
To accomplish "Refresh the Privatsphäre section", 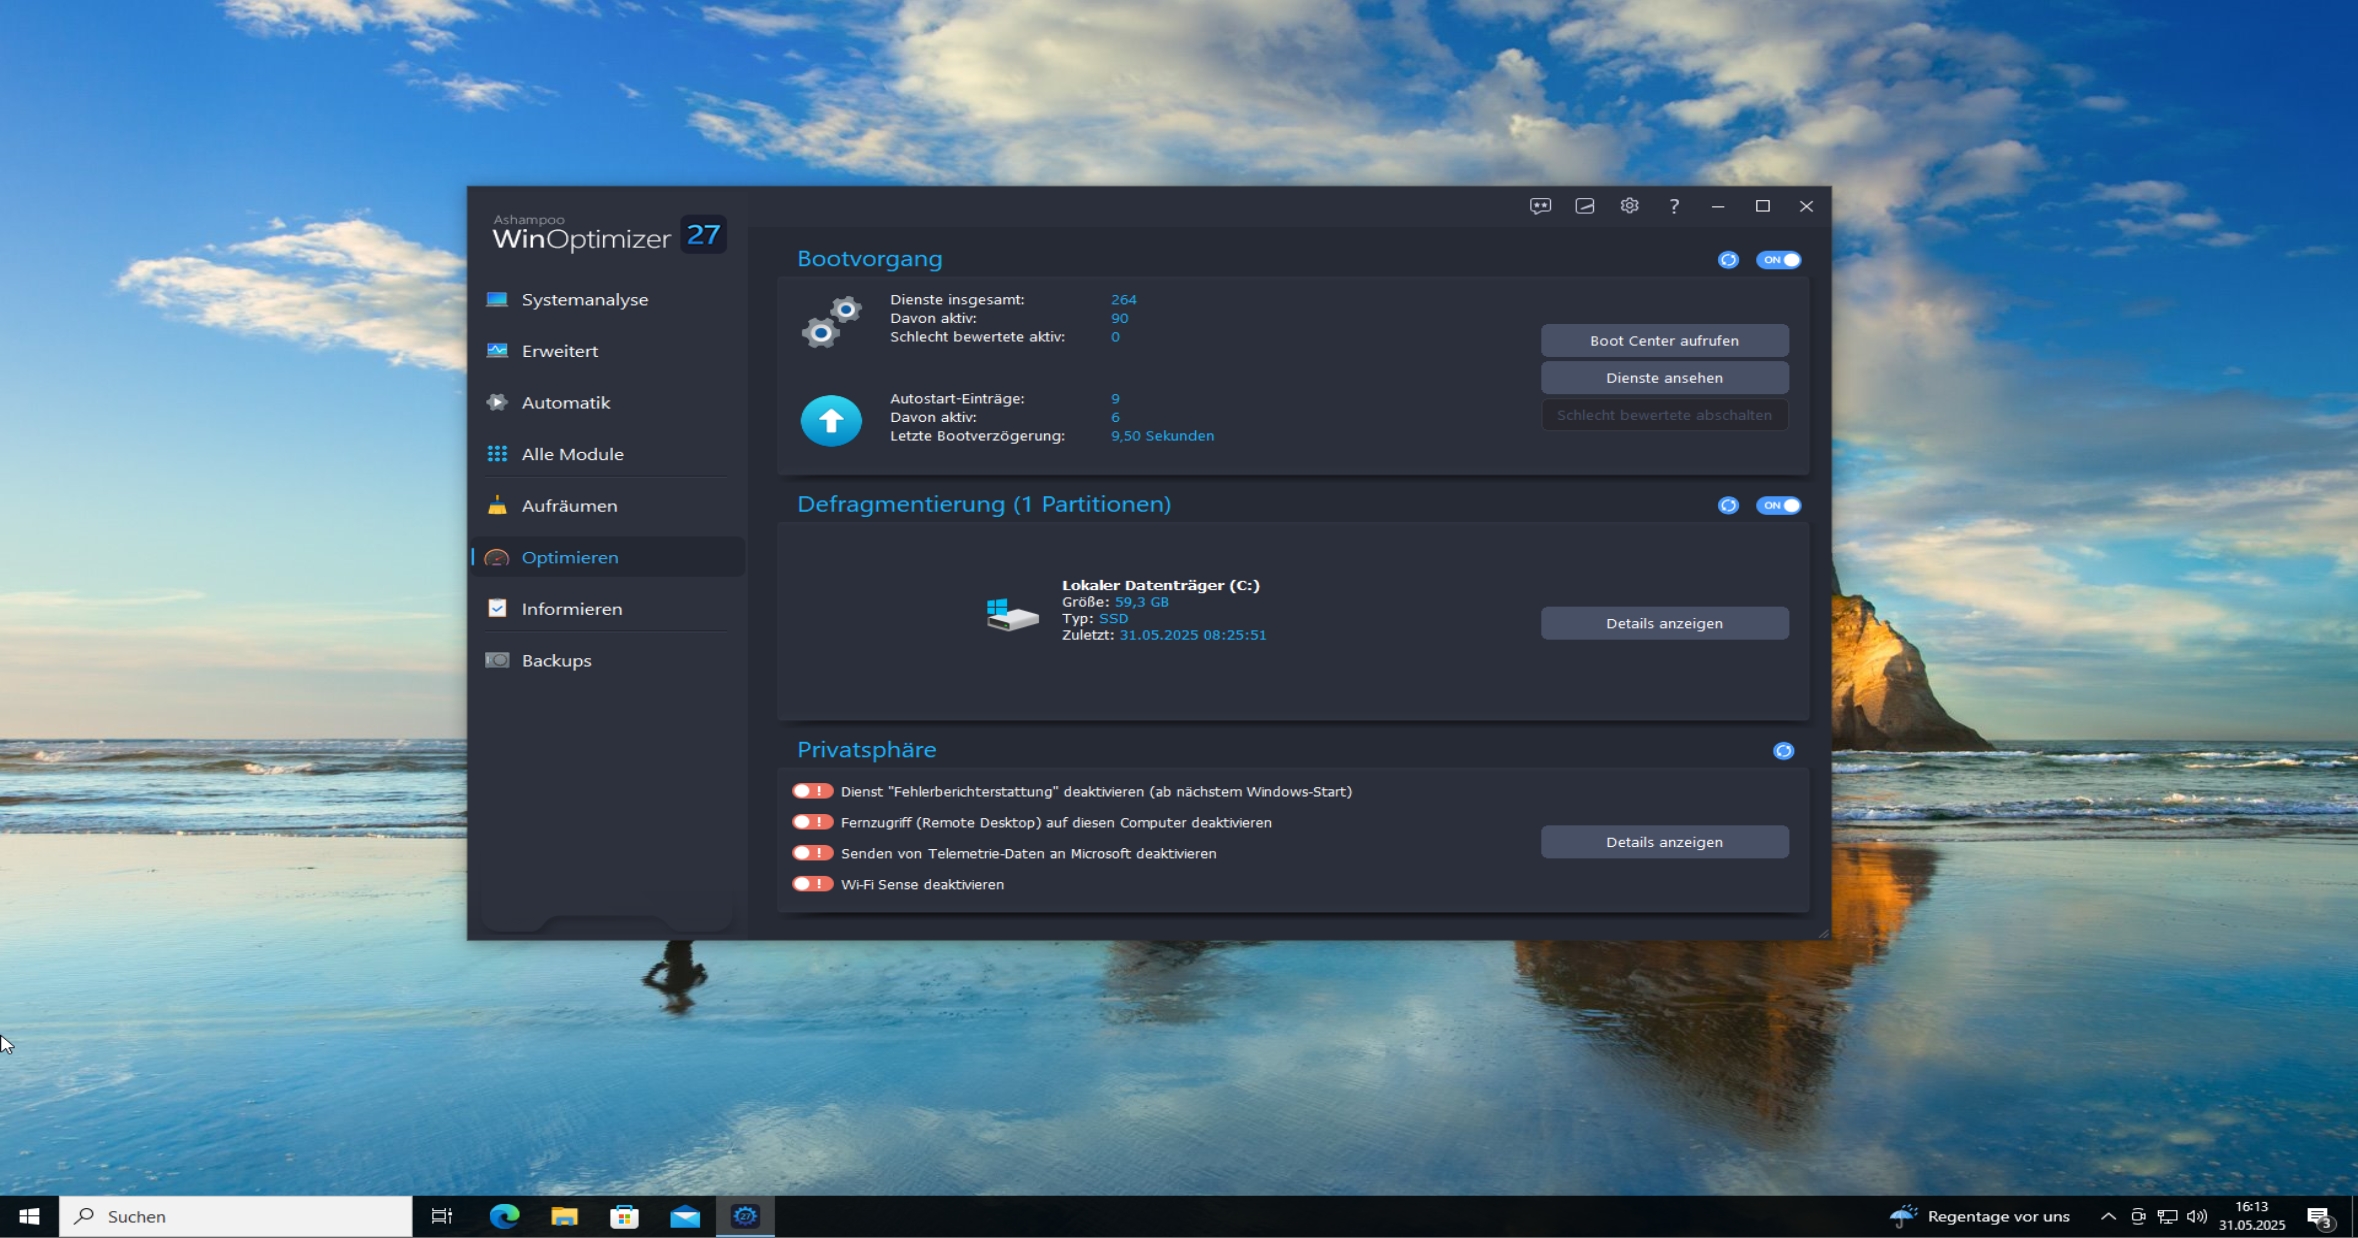I will [x=1783, y=751].
